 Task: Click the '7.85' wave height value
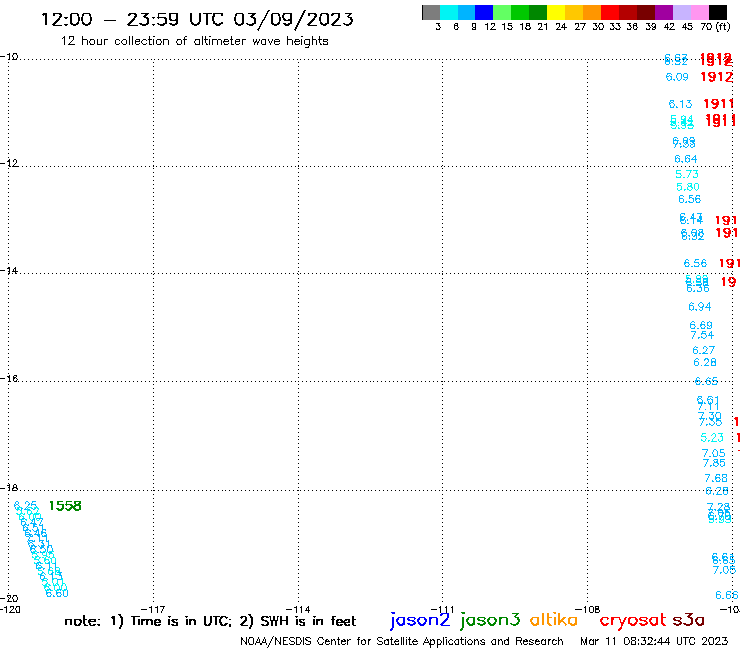(x=714, y=463)
